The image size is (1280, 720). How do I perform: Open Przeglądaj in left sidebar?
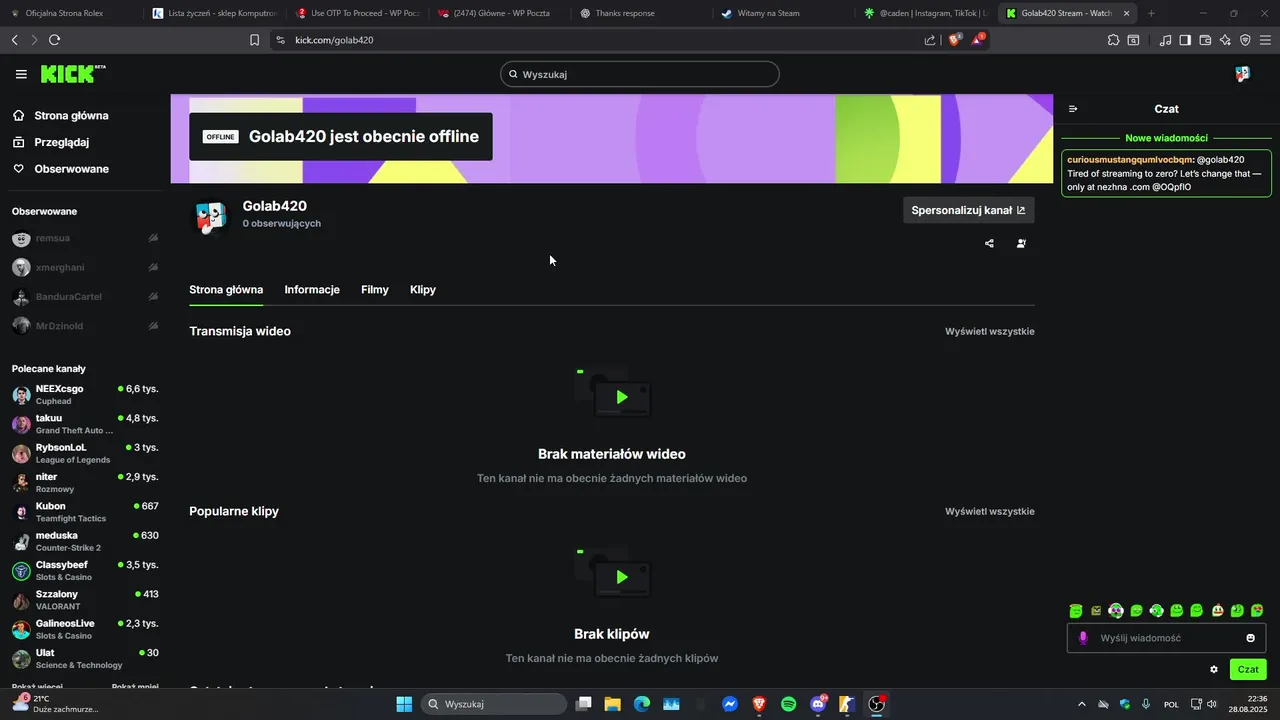pos(62,142)
